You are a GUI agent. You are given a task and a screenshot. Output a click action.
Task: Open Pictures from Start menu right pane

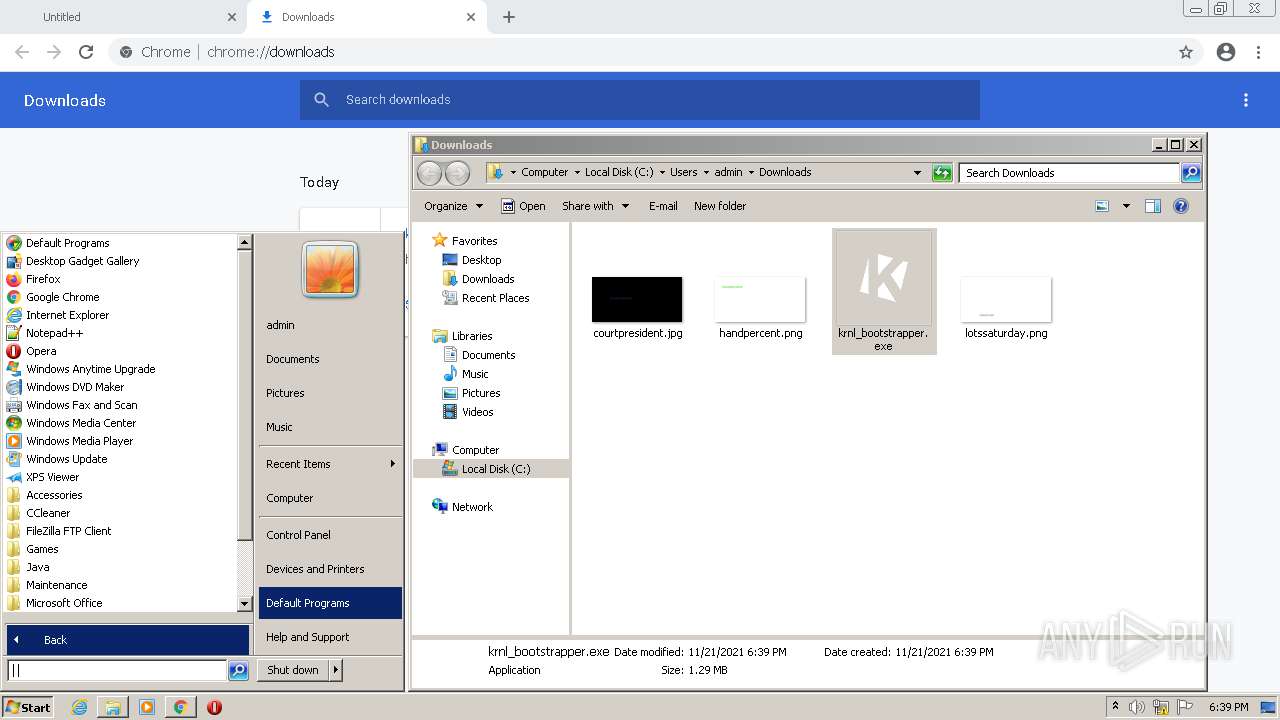285,393
